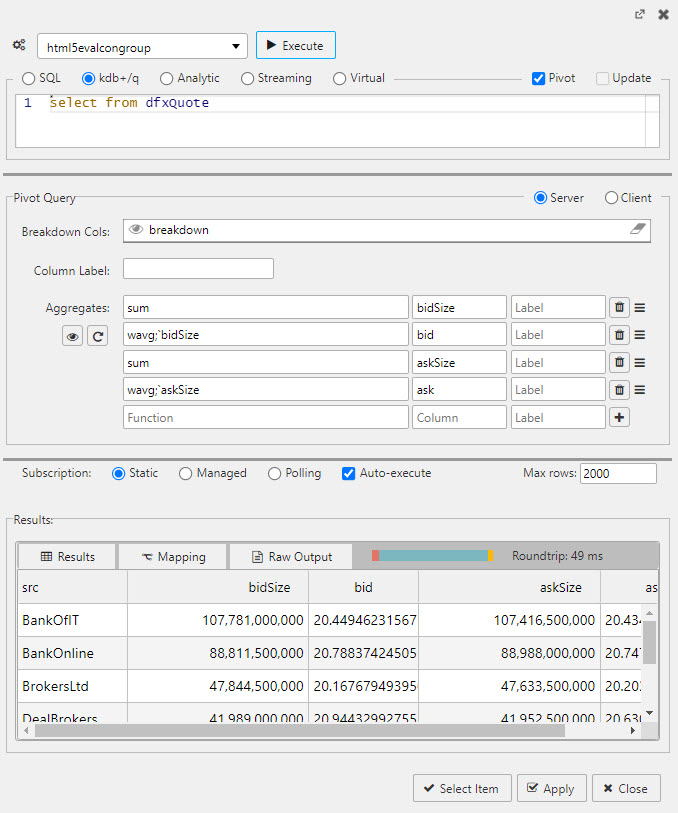The width and height of the screenshot is (678, 813).
Task: Delete the sum bidSize aggregate row
Action: [619, 307]
